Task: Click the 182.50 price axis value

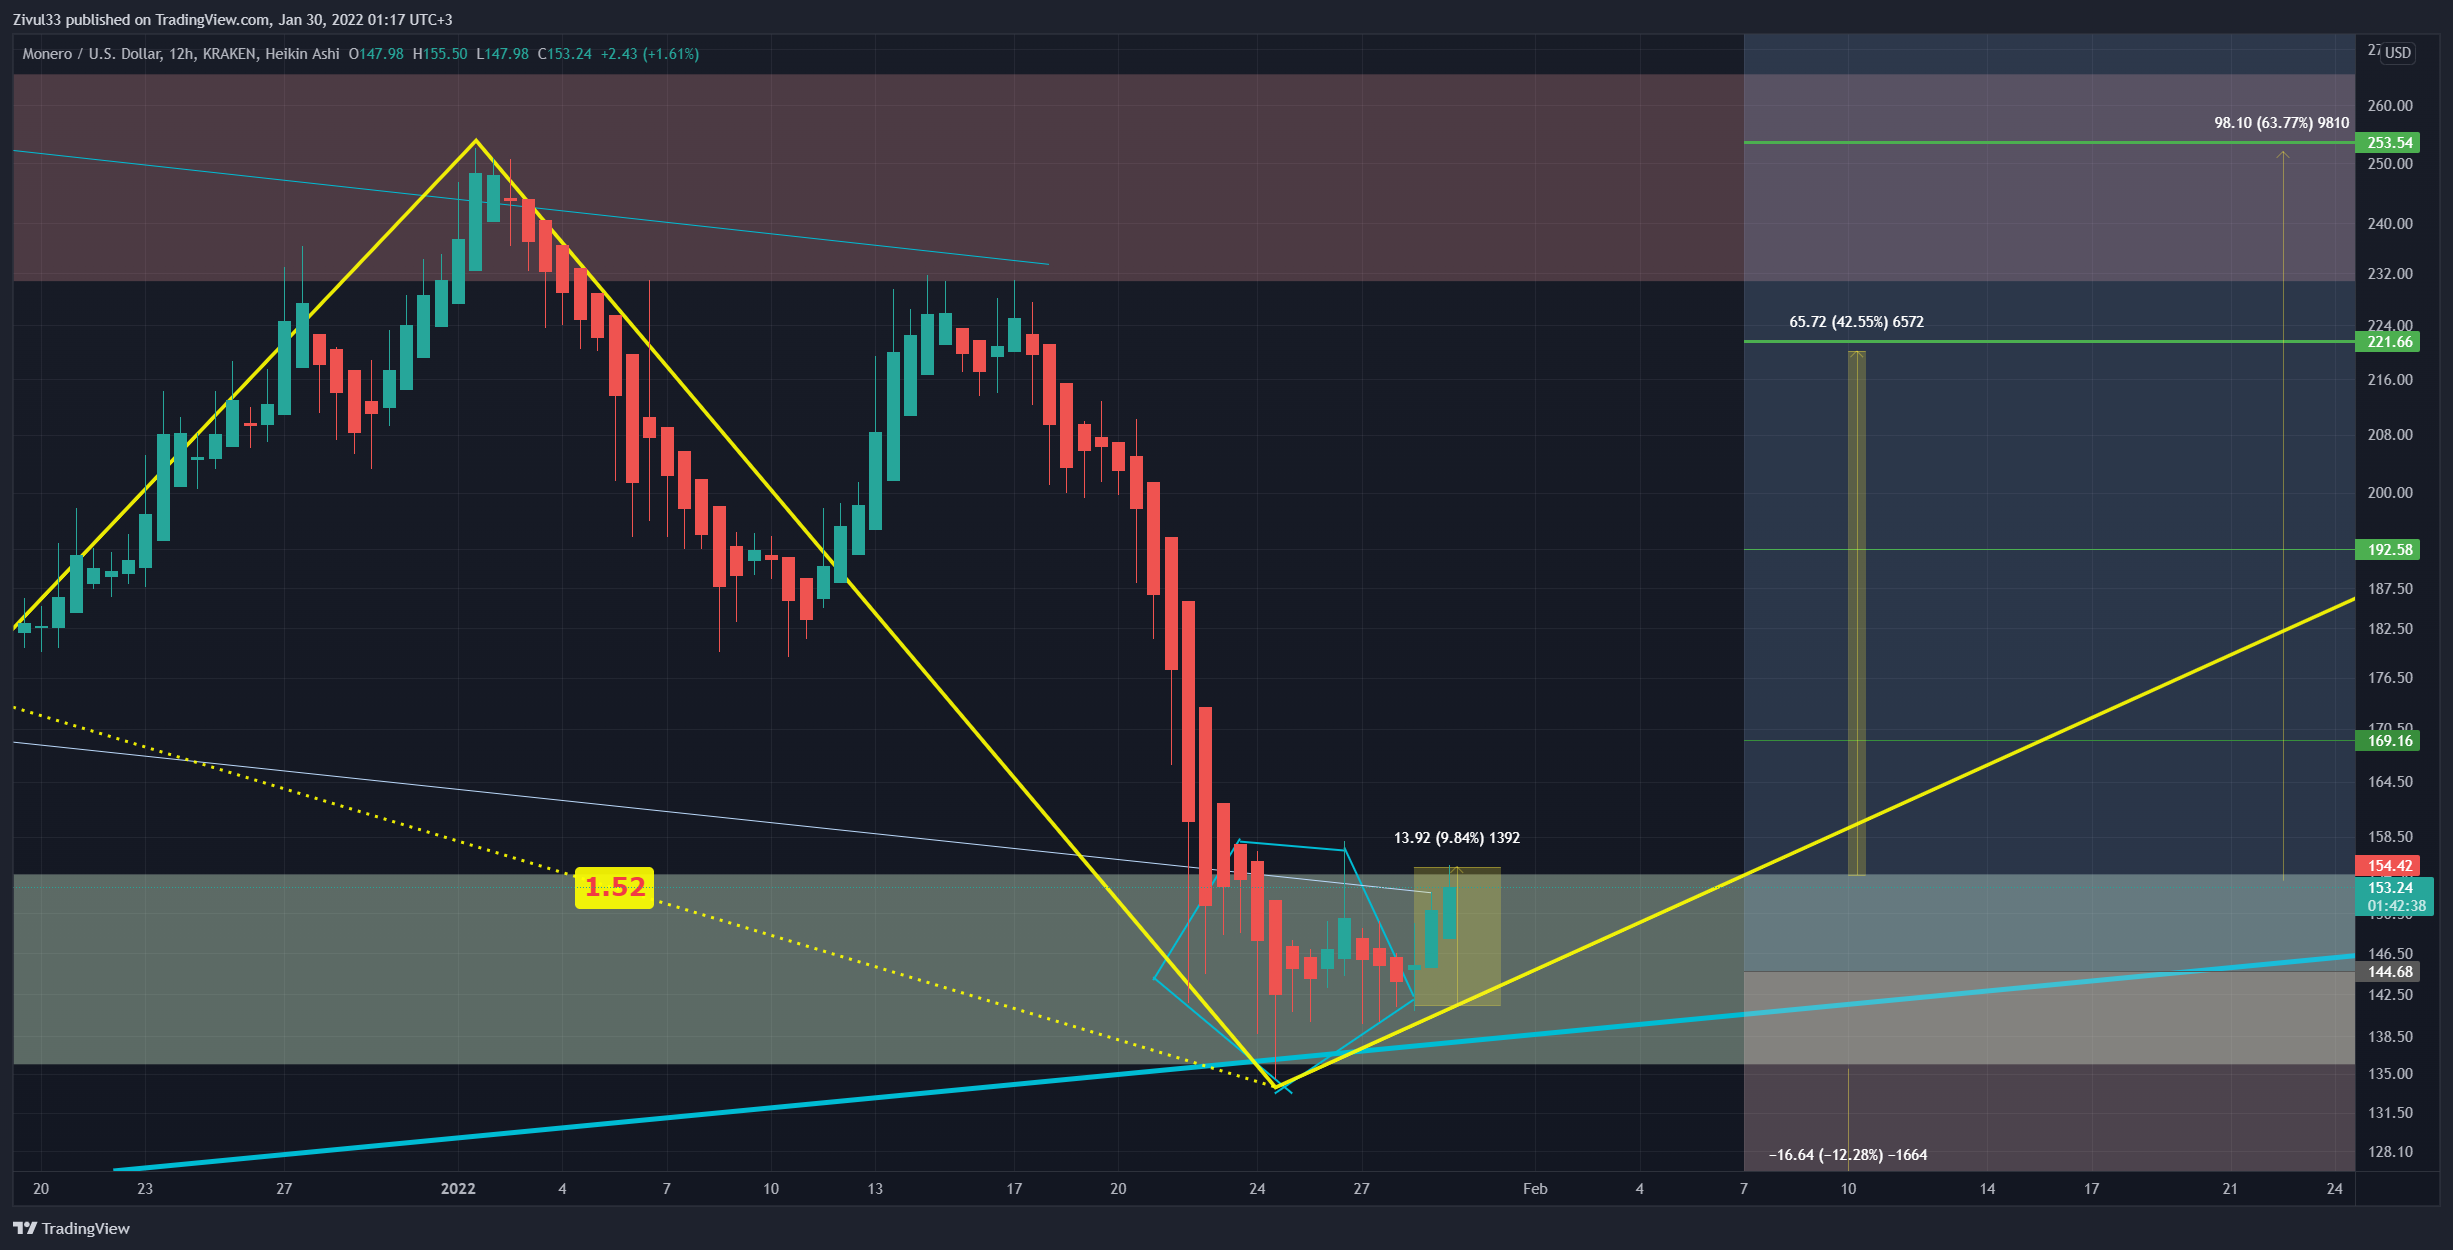Action: click(2390, 629)
